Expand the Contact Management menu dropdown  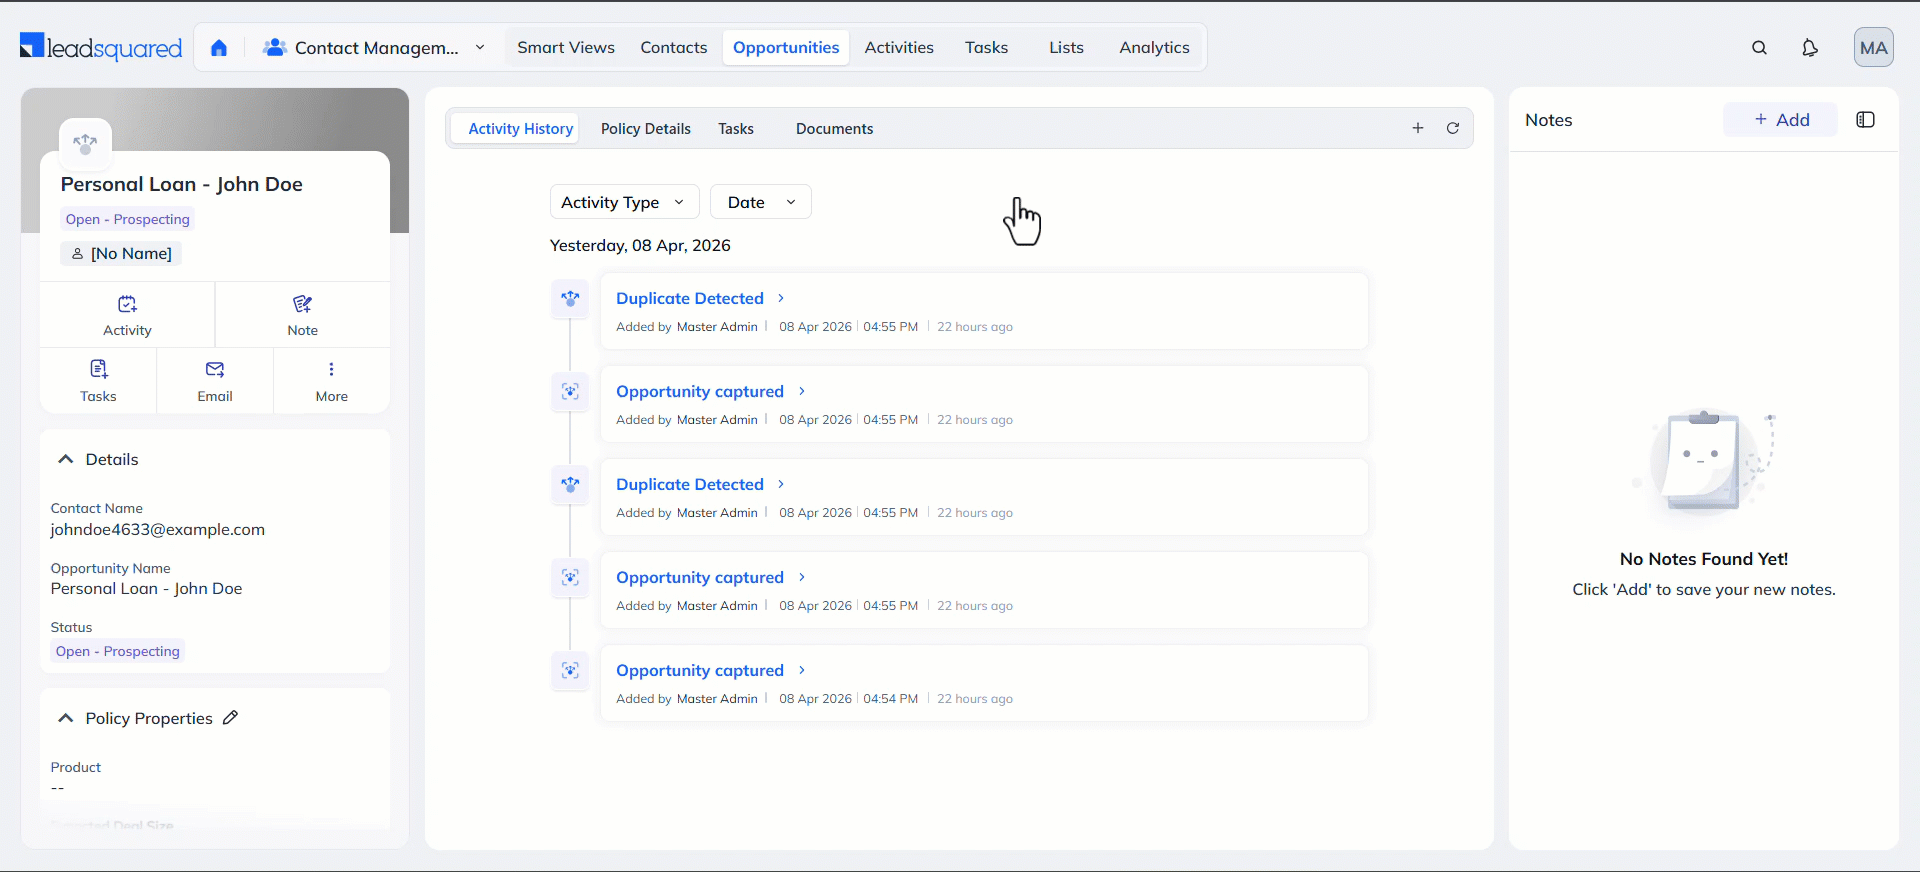(480, 48)
